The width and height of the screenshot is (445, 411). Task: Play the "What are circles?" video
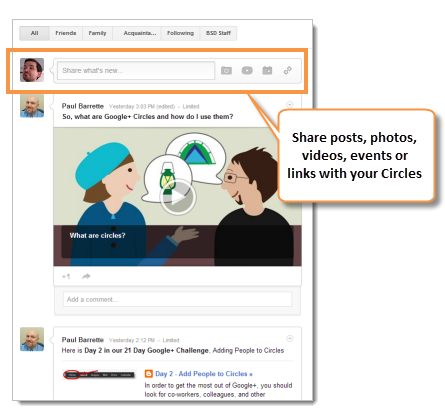click(178, 197)
